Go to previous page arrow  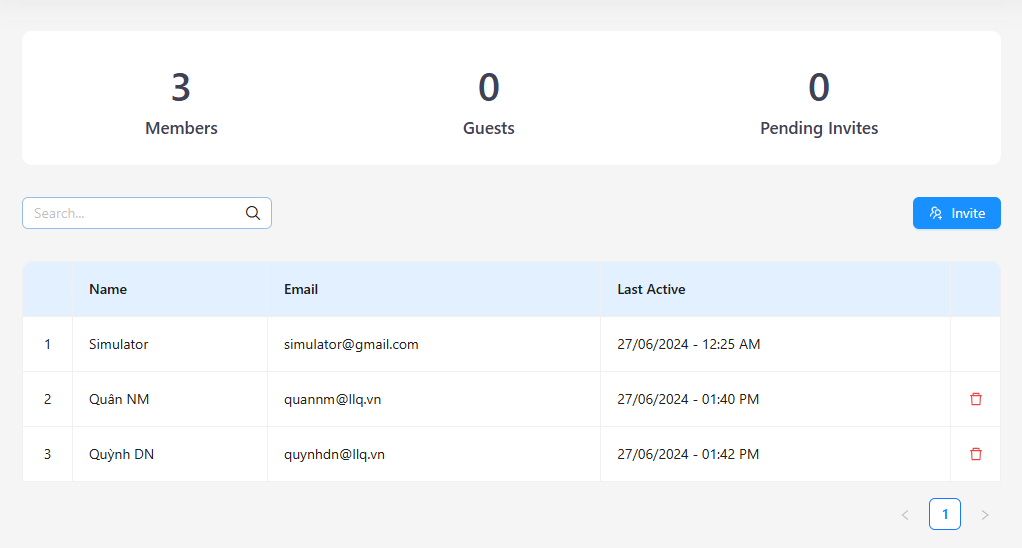(x=905, y=515)
